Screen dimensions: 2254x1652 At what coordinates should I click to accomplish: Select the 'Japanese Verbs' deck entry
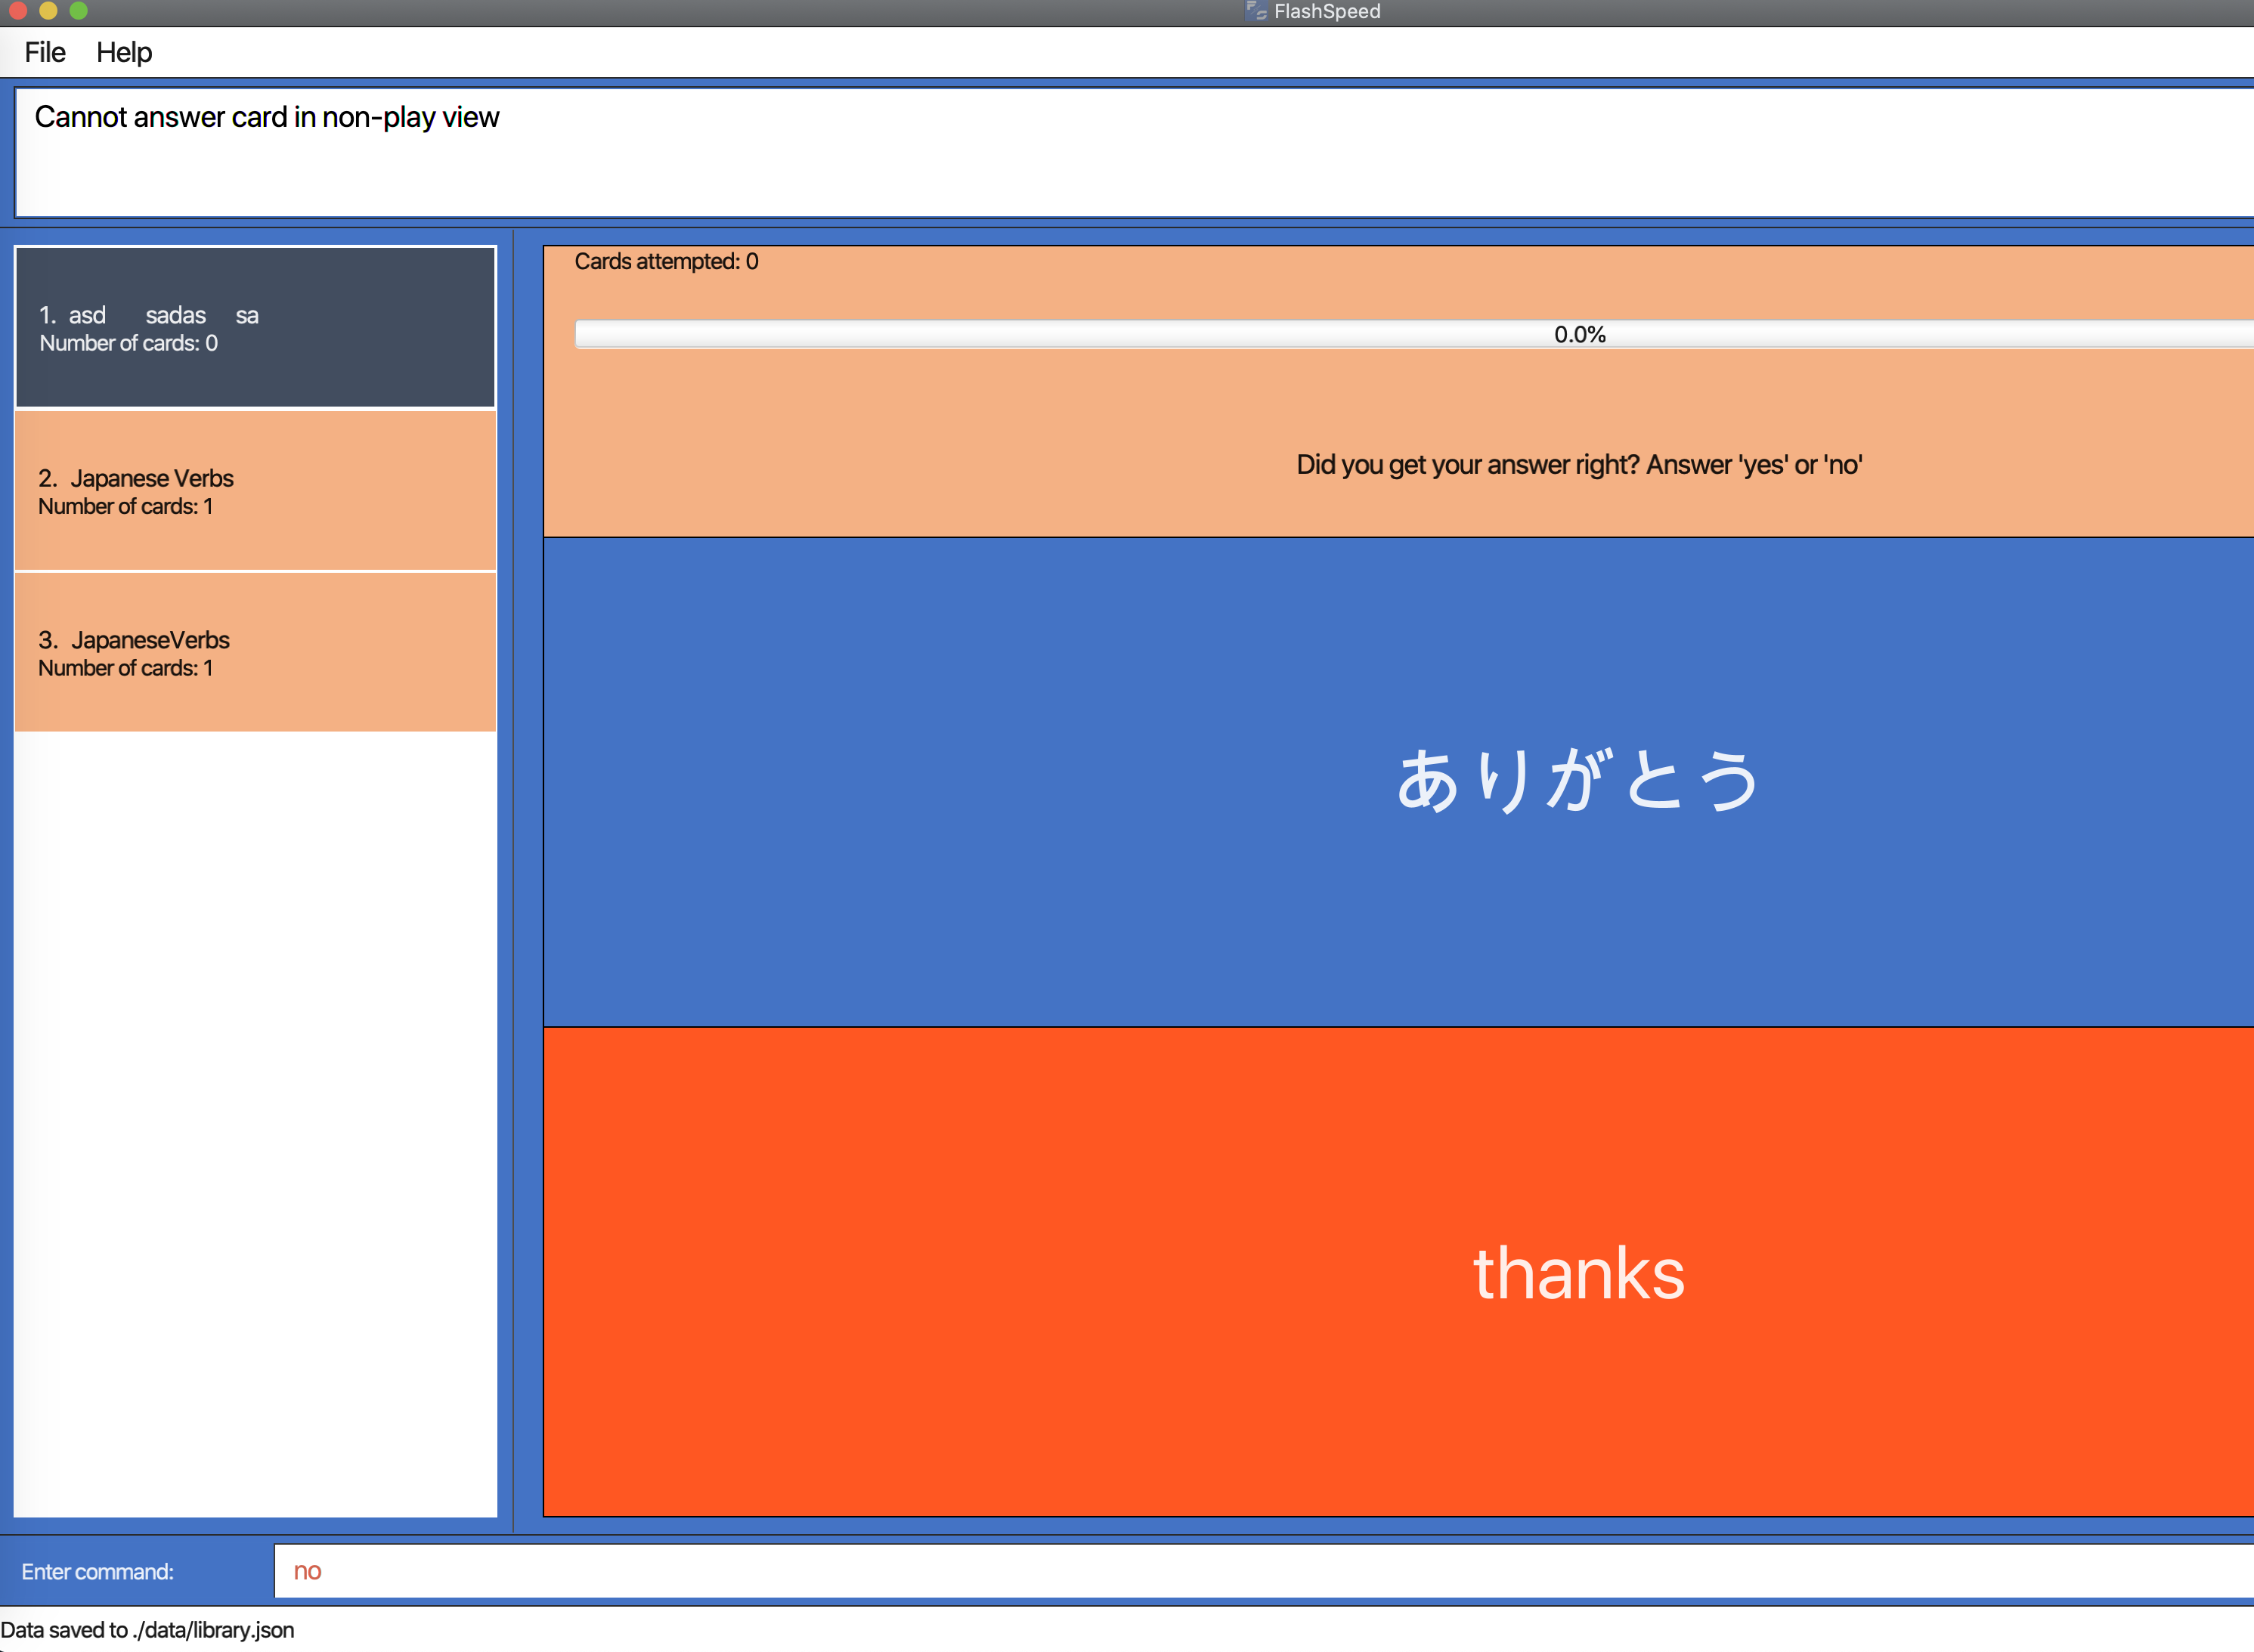(x=255, y=491)
